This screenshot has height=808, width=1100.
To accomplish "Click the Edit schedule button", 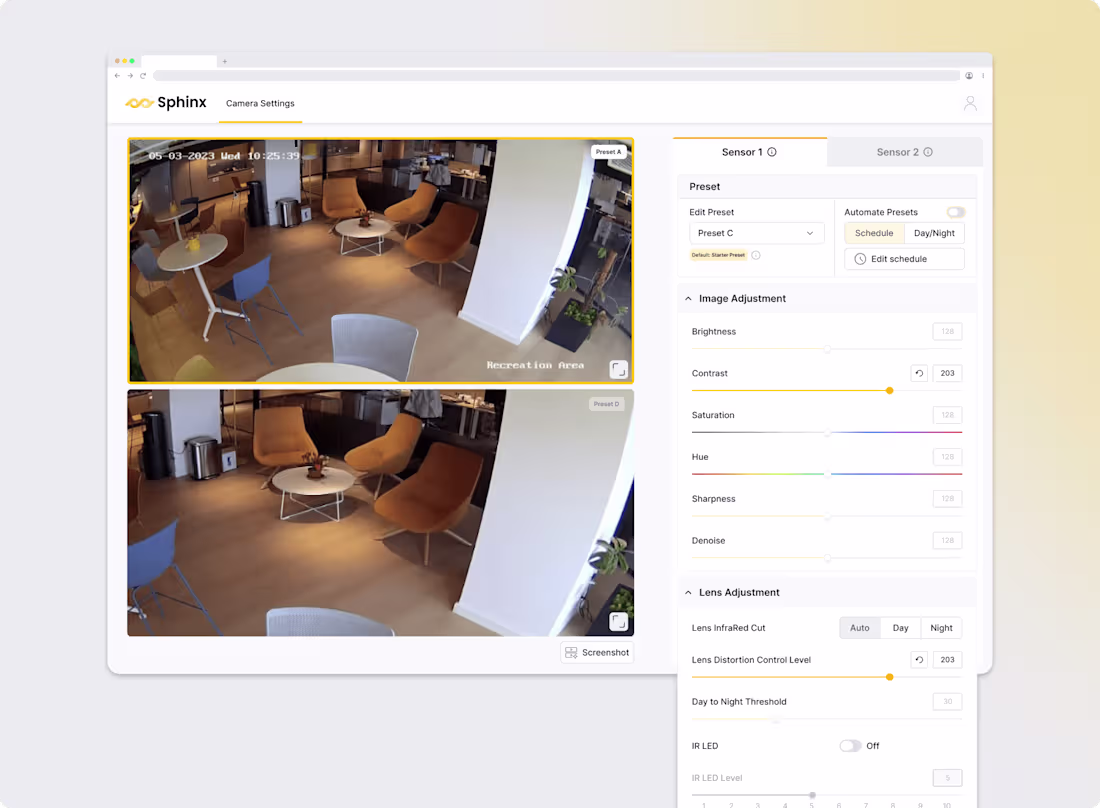I will tap(904, 259).
